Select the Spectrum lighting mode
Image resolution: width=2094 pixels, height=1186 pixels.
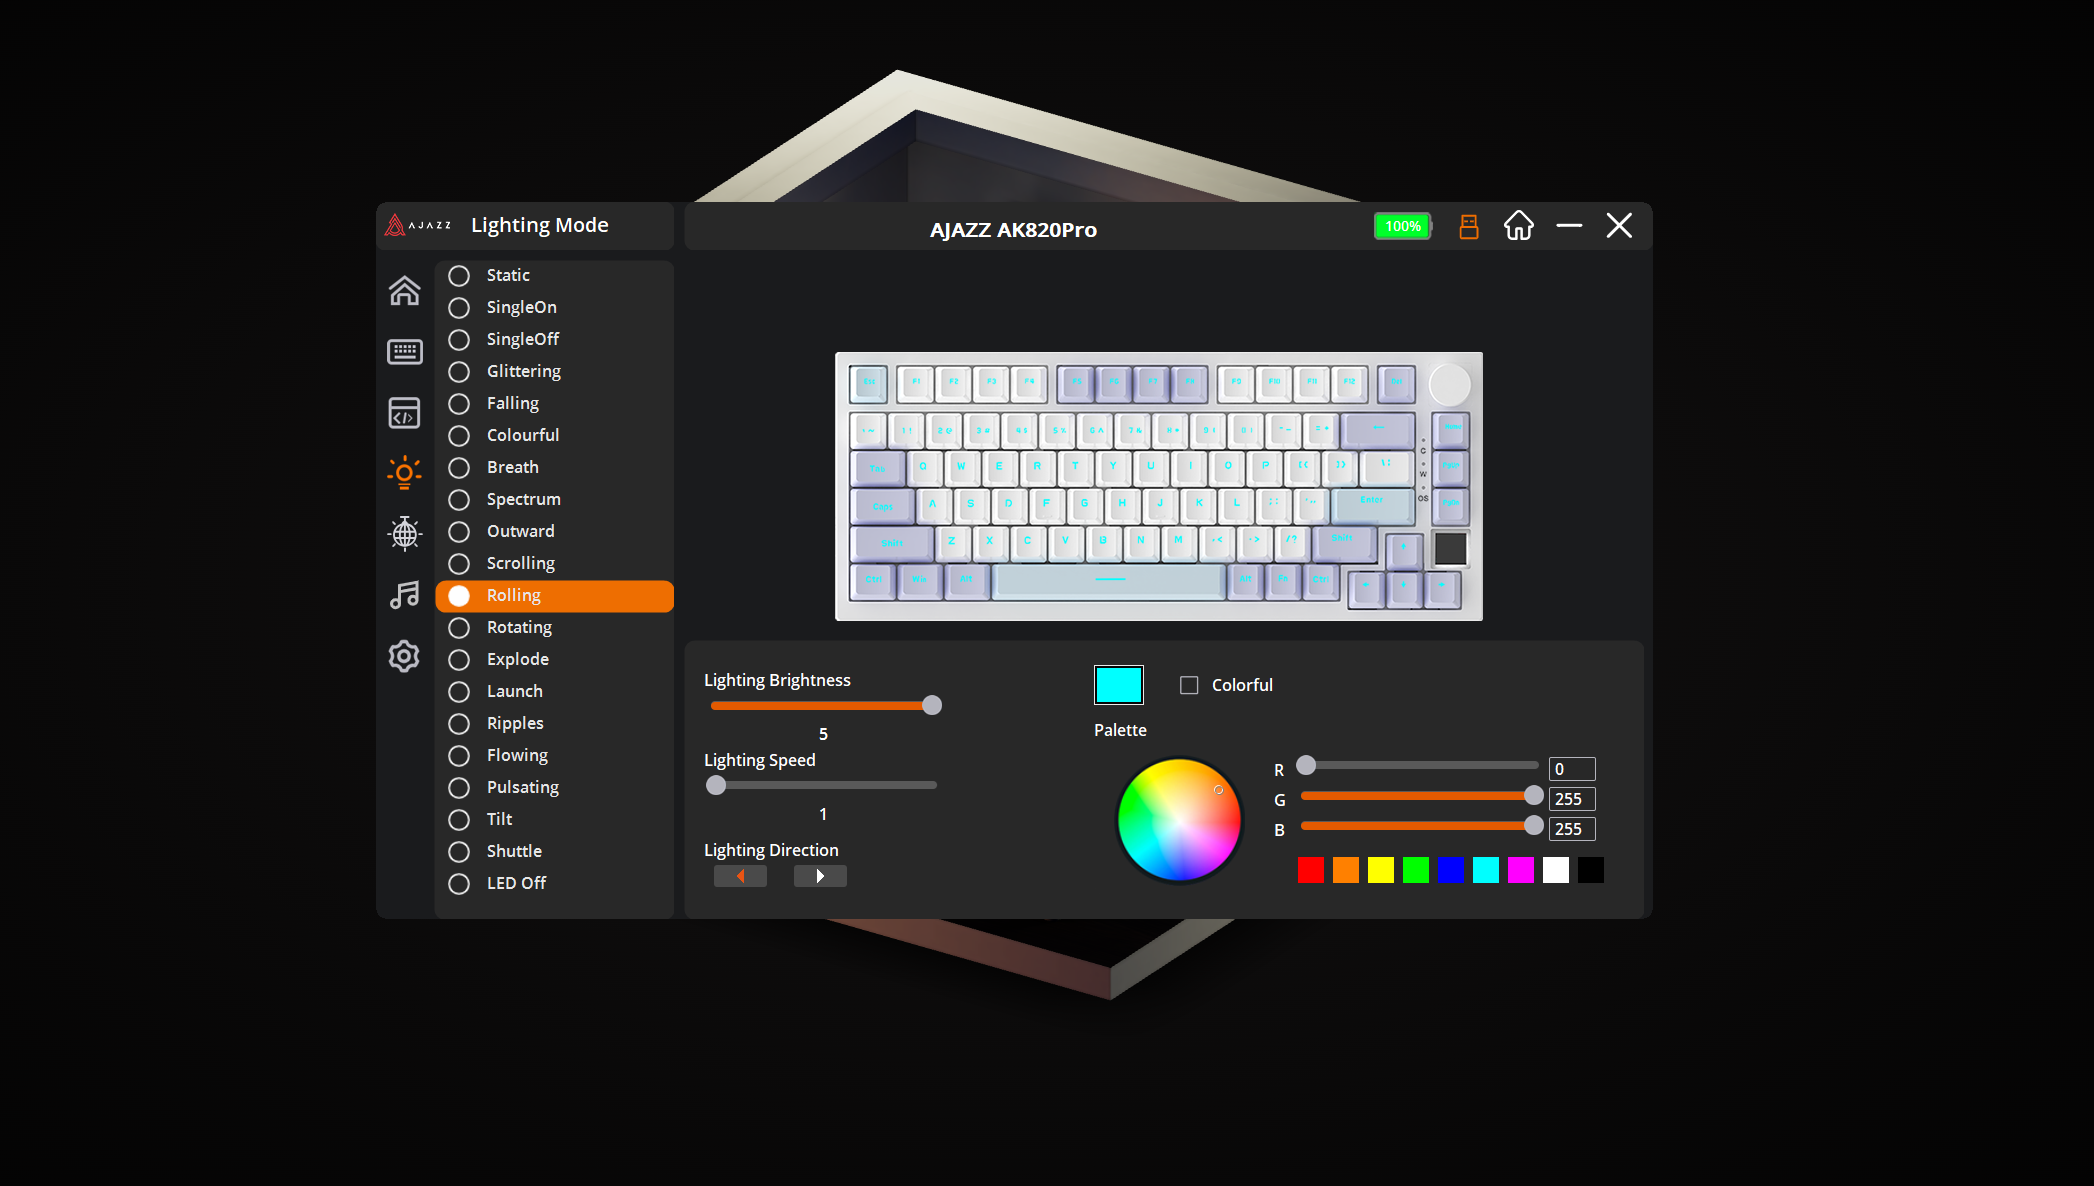tap(554, 499)
